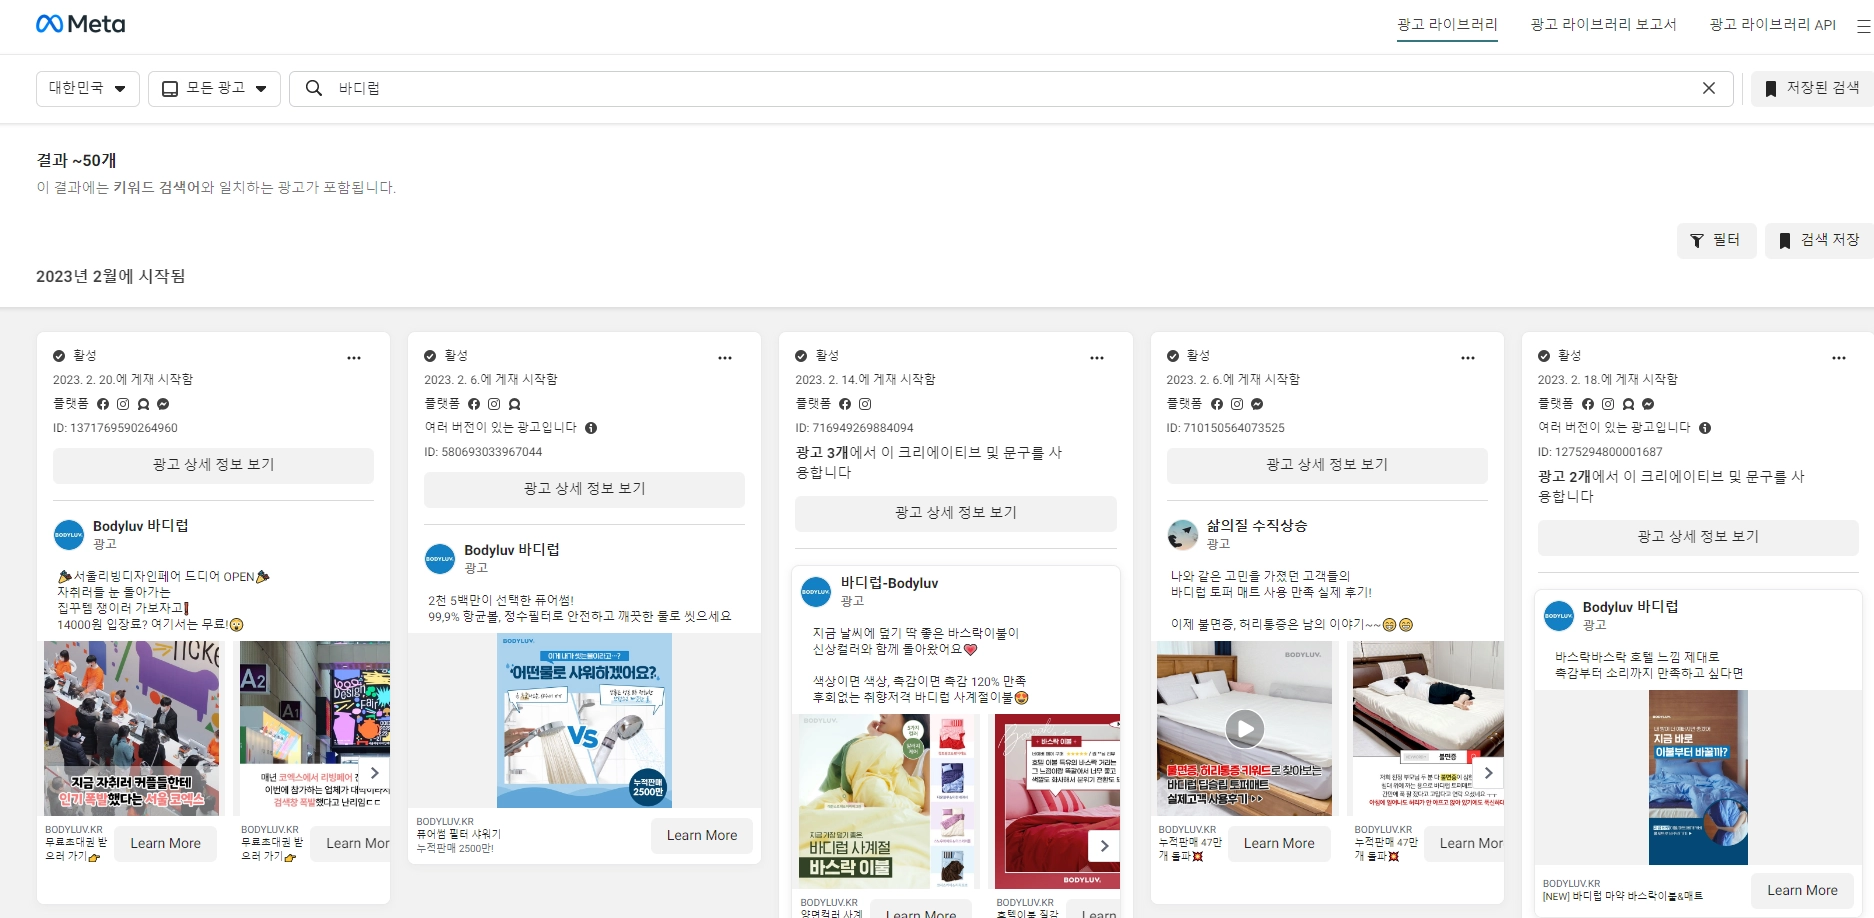Viewport: 1874px width, 918px height.
Task: Click the info icon on ad ID ending 1687
Action: [1705, 428]
